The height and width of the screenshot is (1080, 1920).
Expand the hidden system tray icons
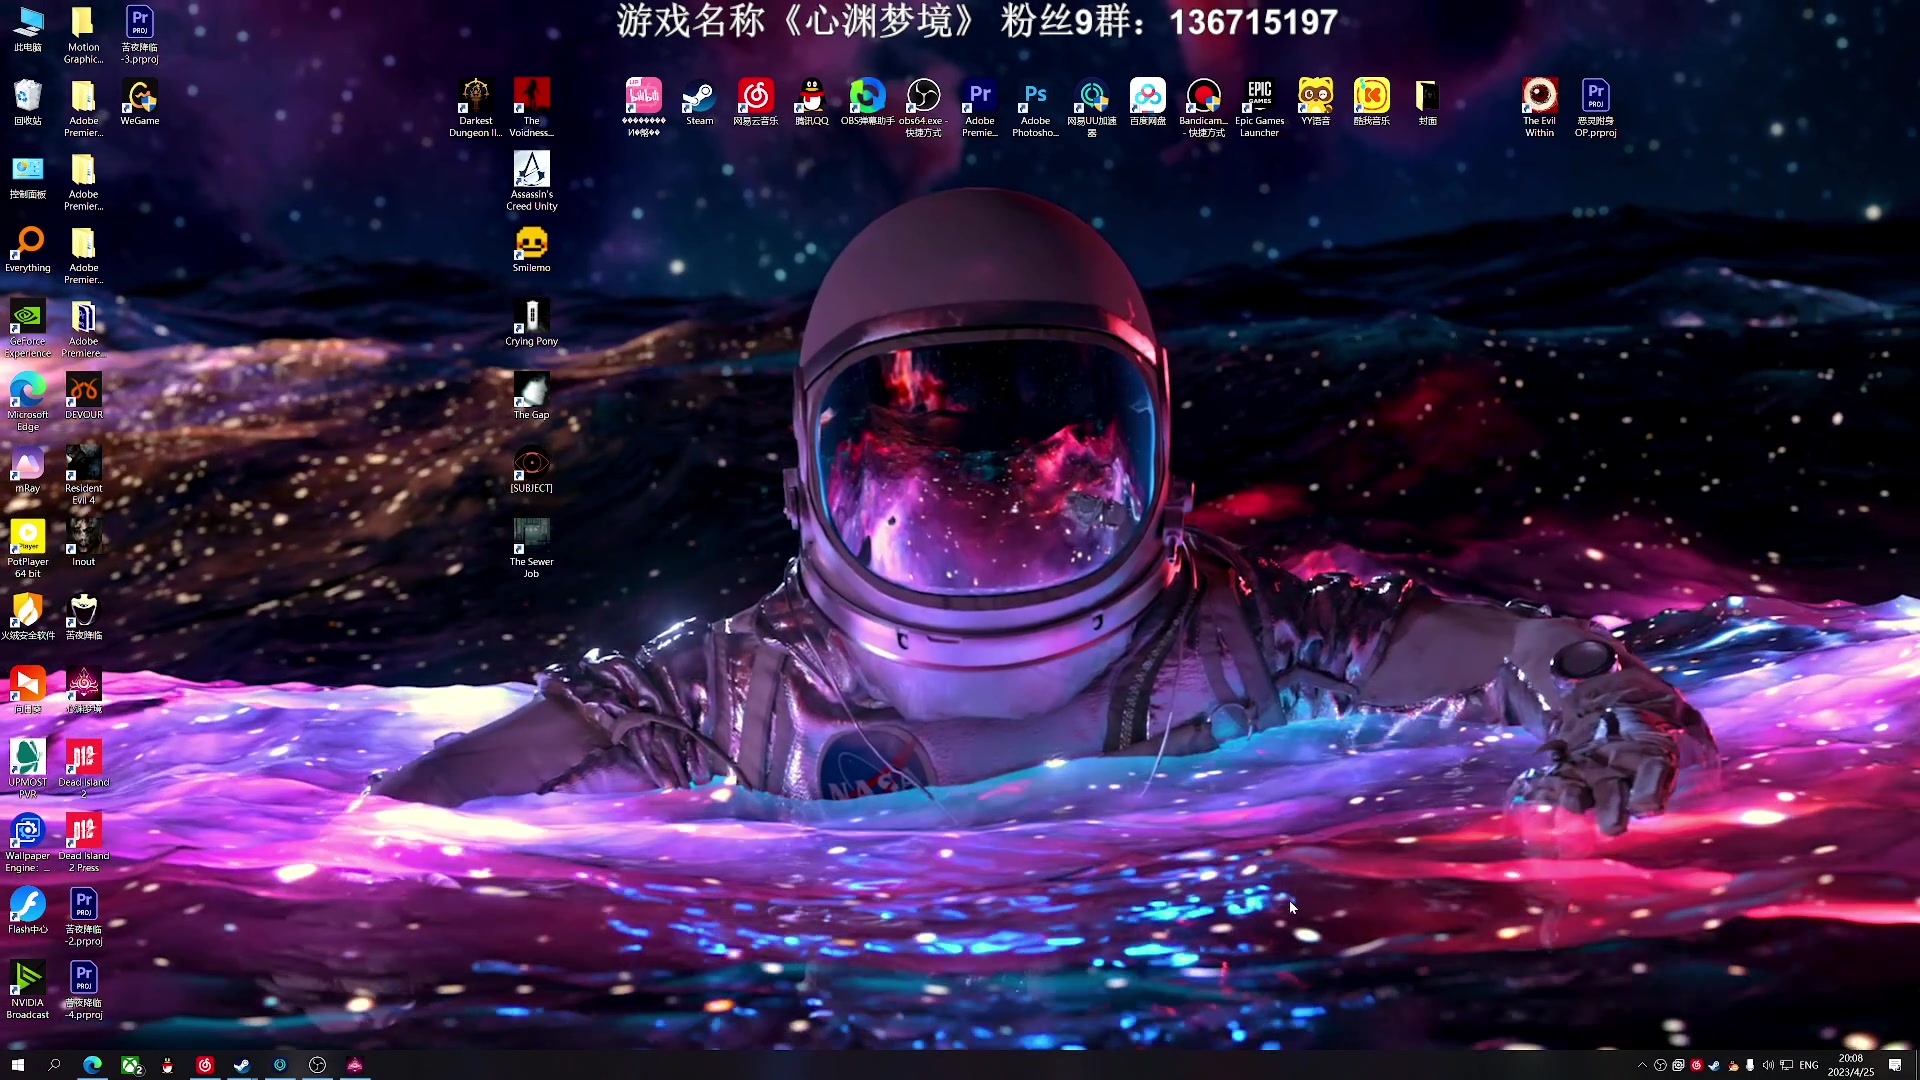point(1642,1065)
